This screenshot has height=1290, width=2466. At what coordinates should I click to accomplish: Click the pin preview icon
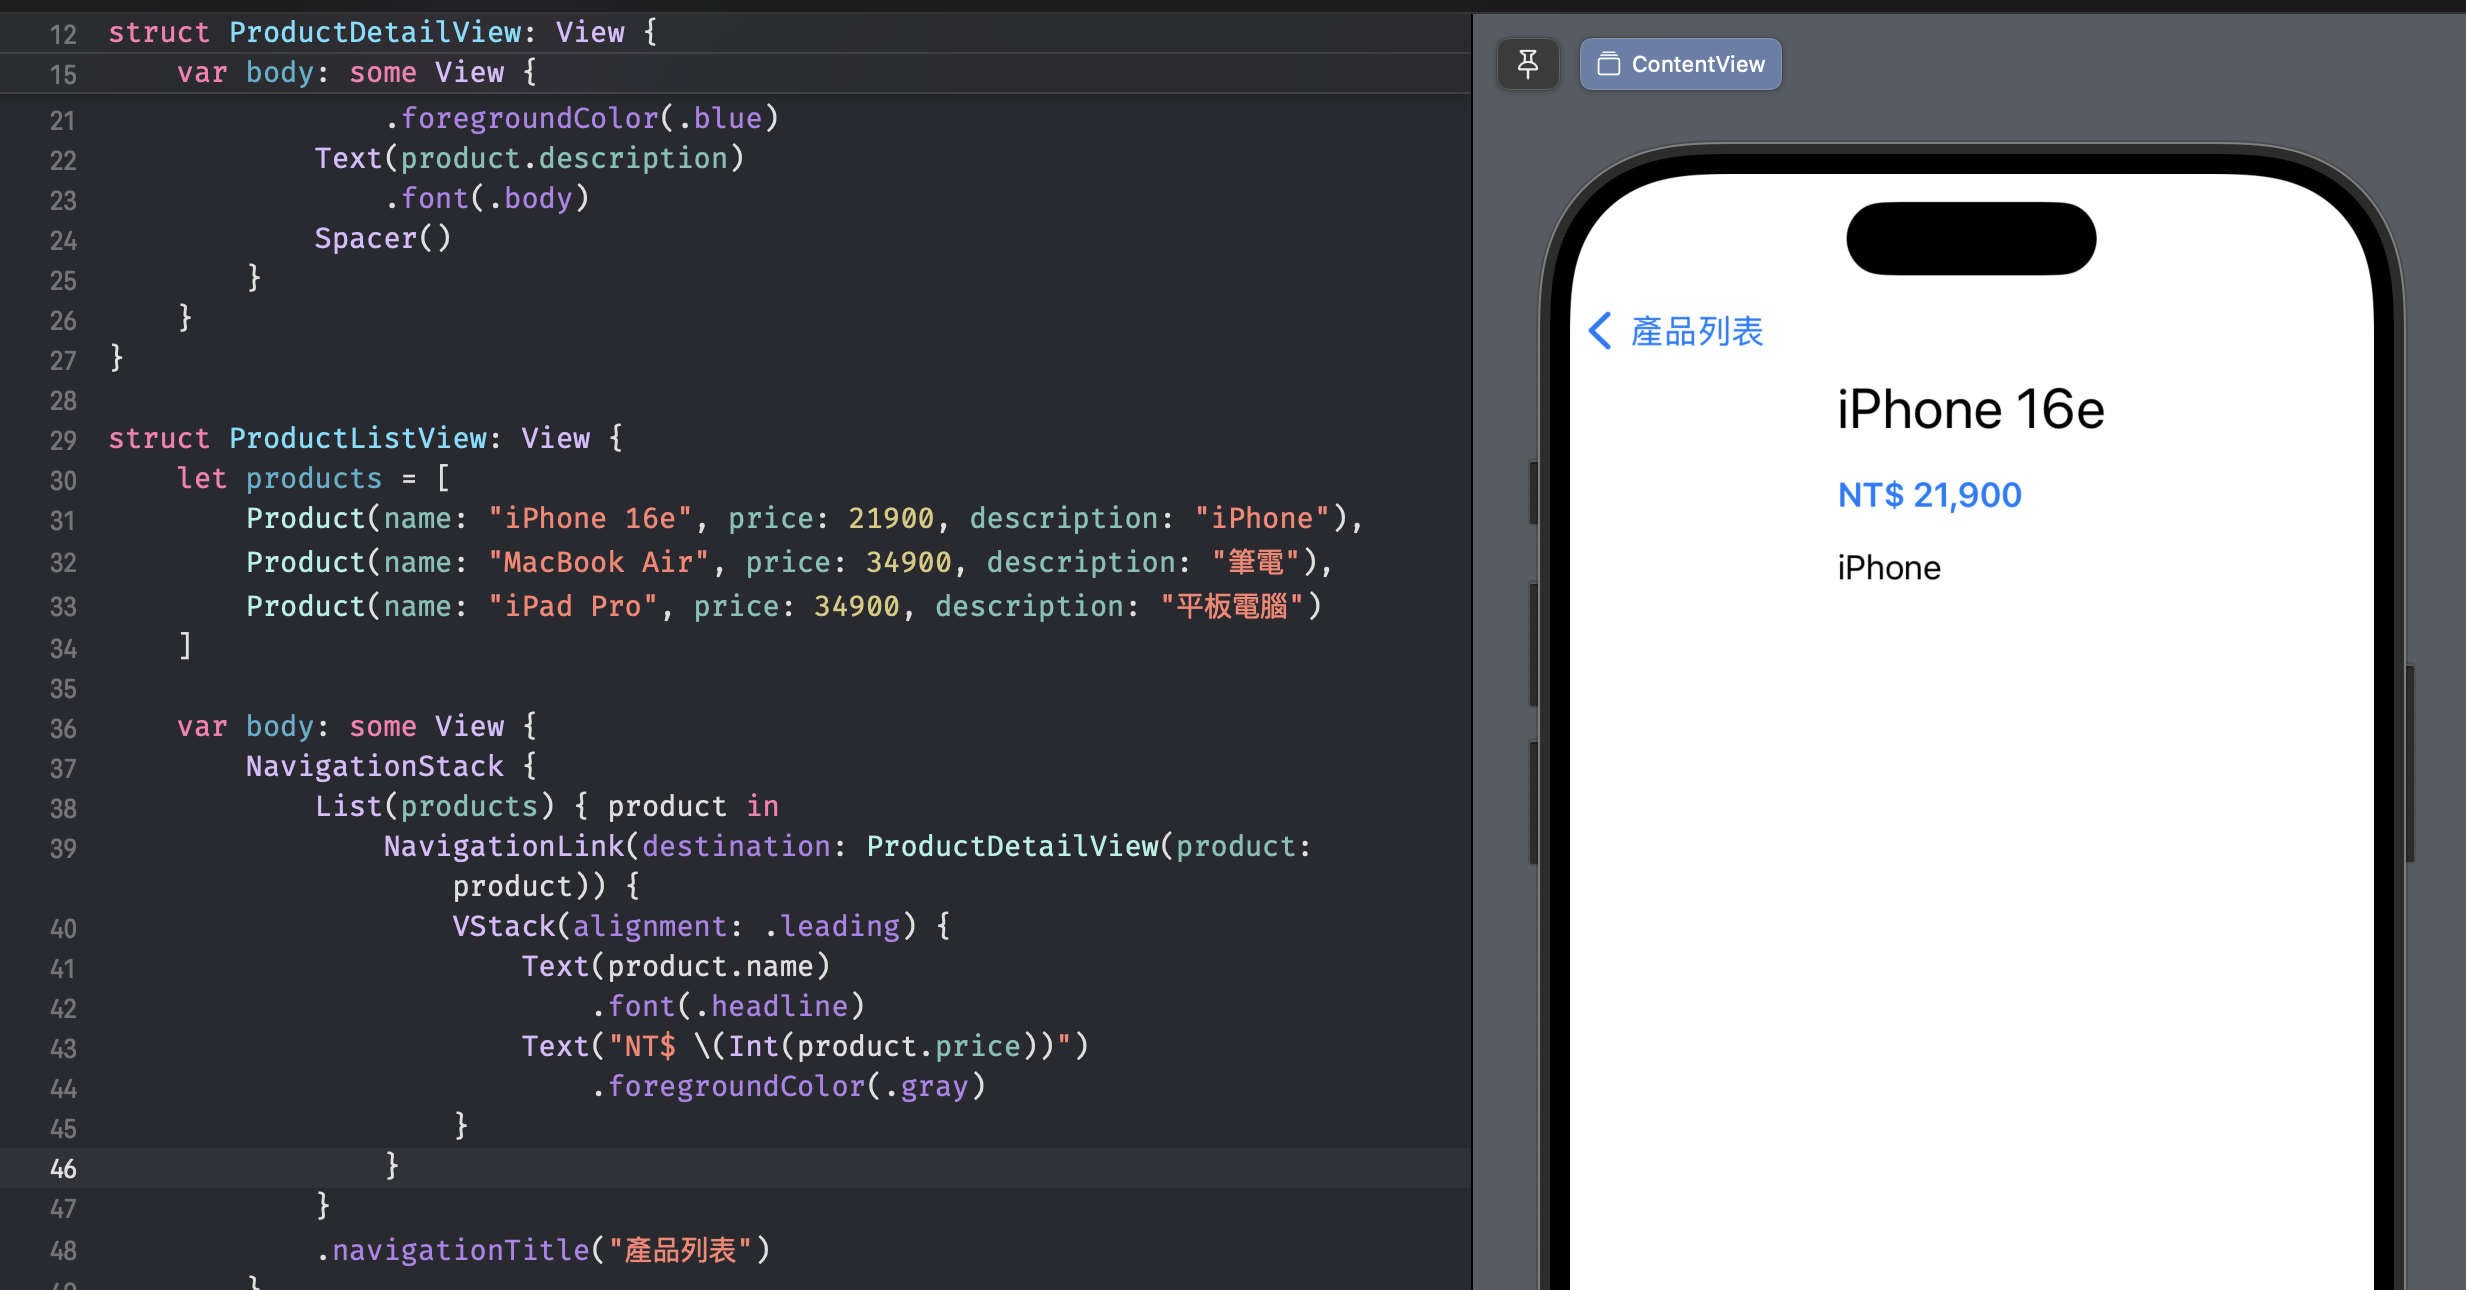(x=1527, y=64)
